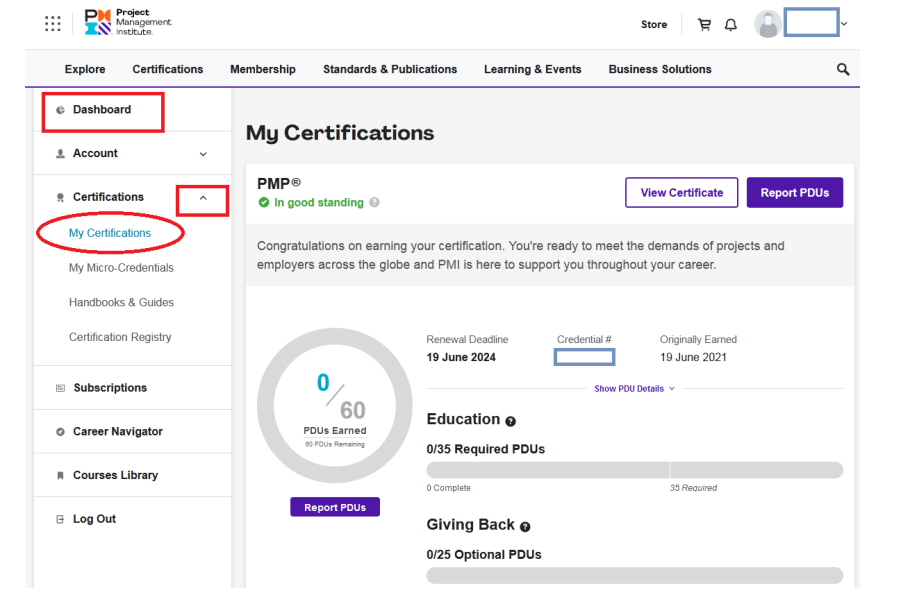Click the Education required PDUs progress bar
This screenshot has height=596, width=897.
click(634, 470)
